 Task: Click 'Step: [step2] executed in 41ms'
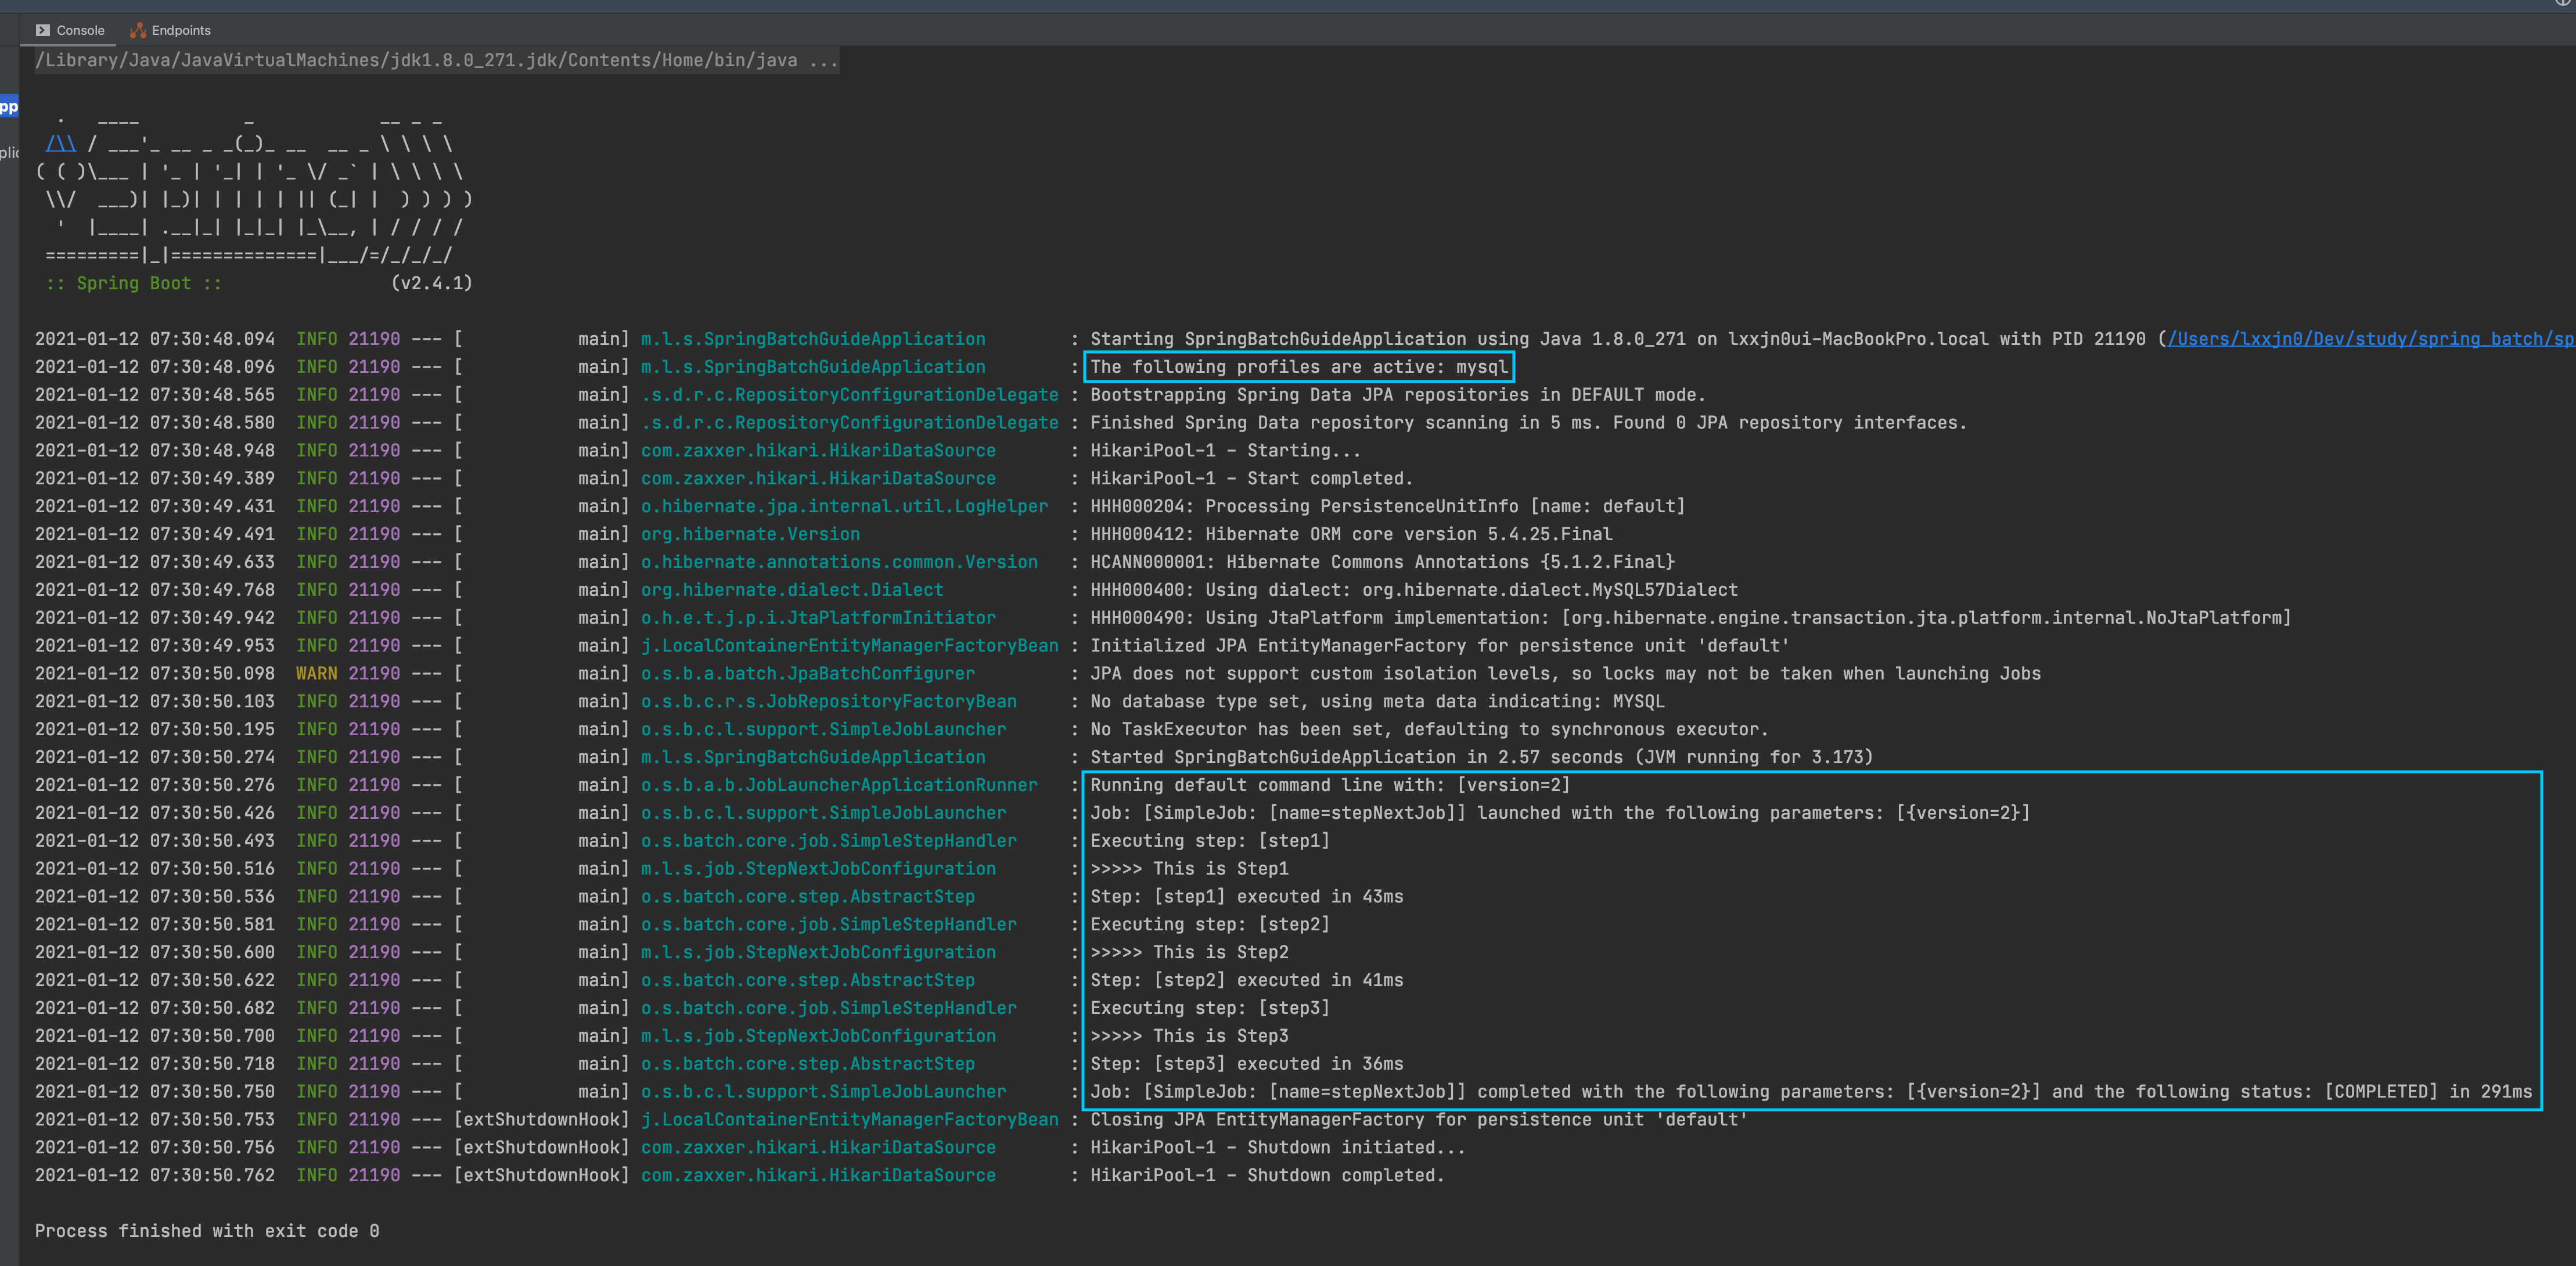point(1246,981)
